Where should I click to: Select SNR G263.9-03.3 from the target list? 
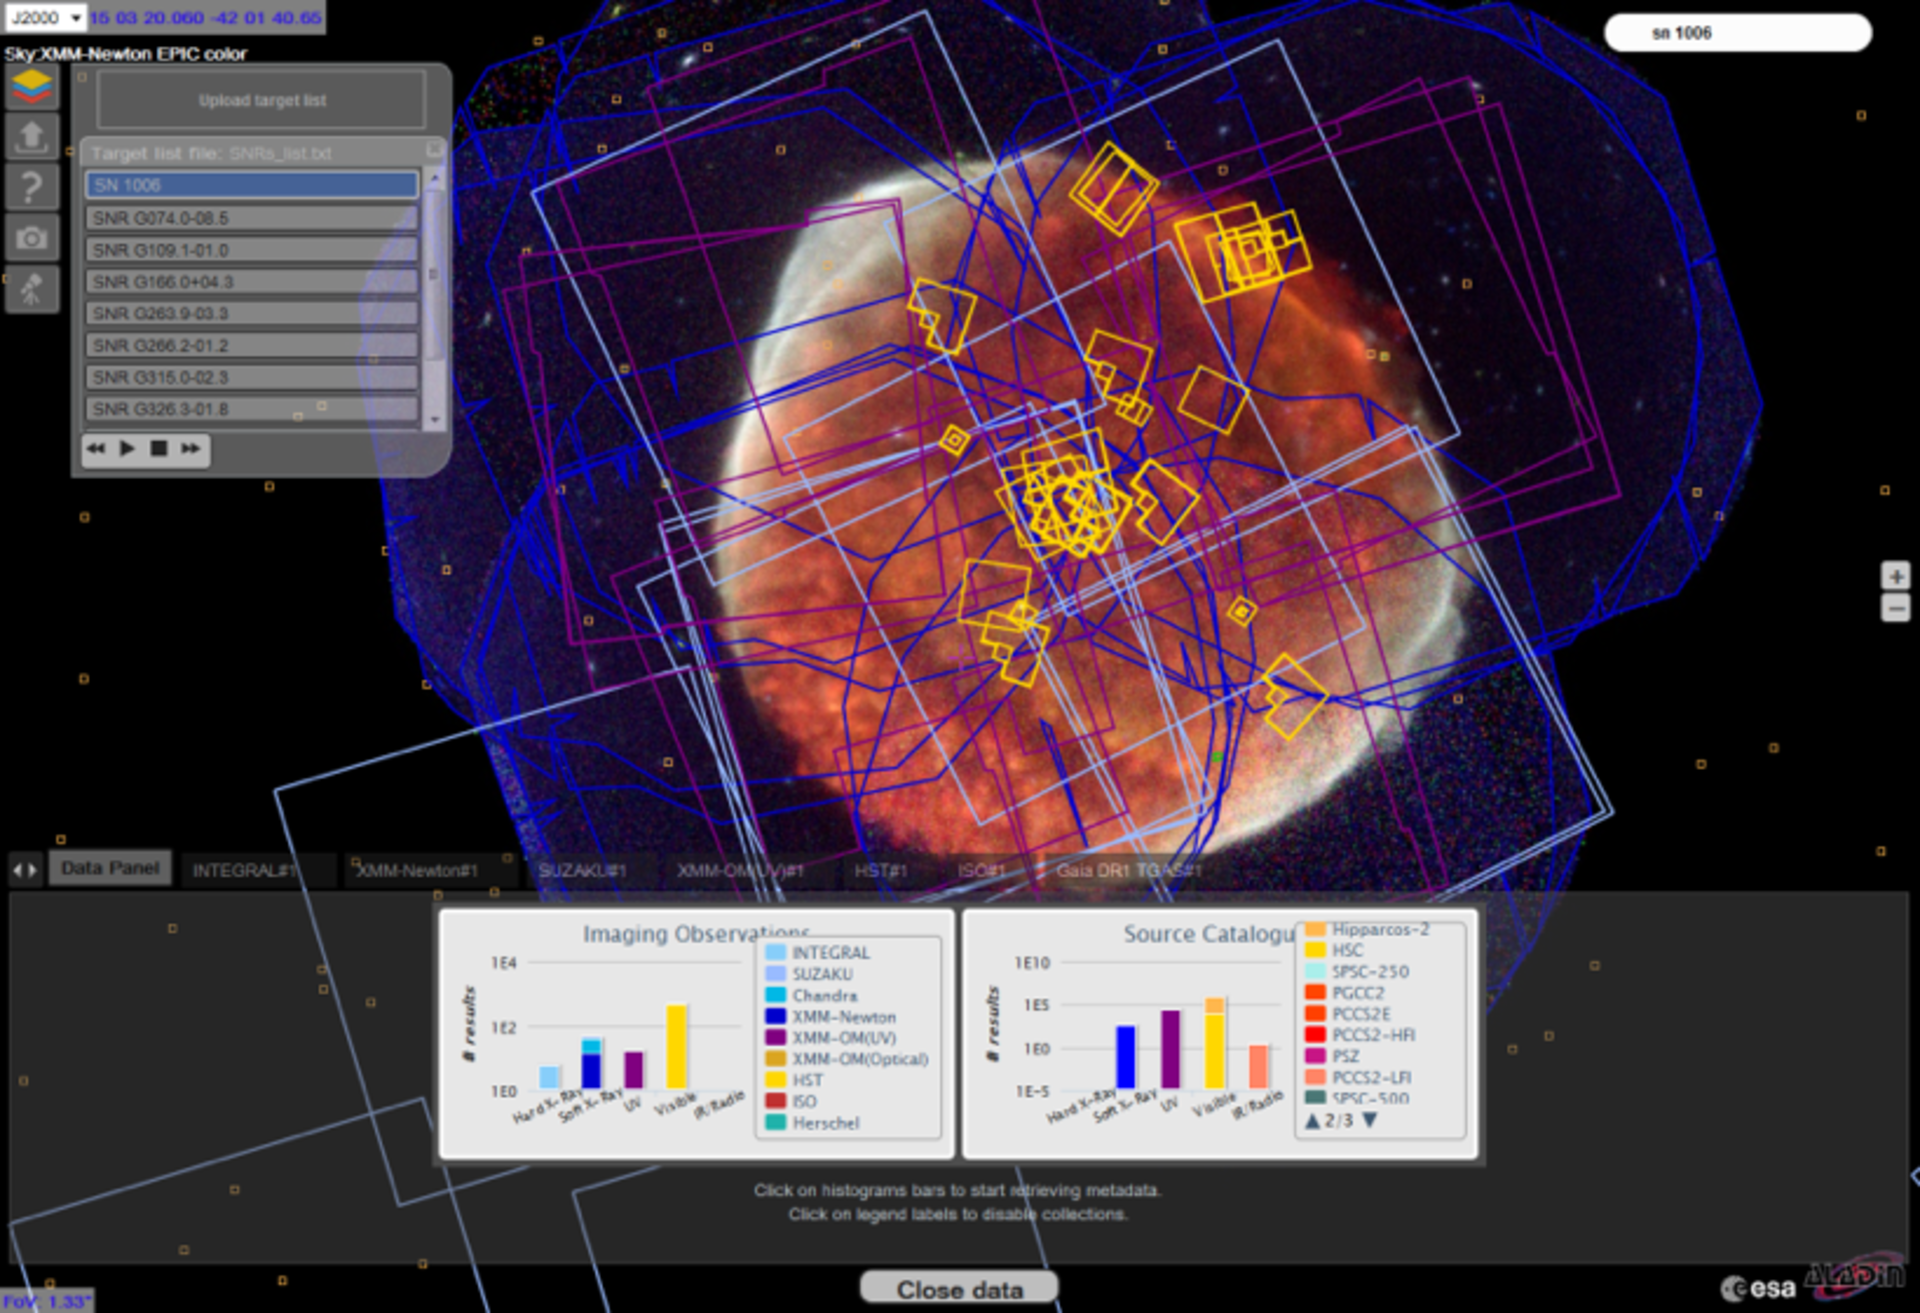coord(250,313)
